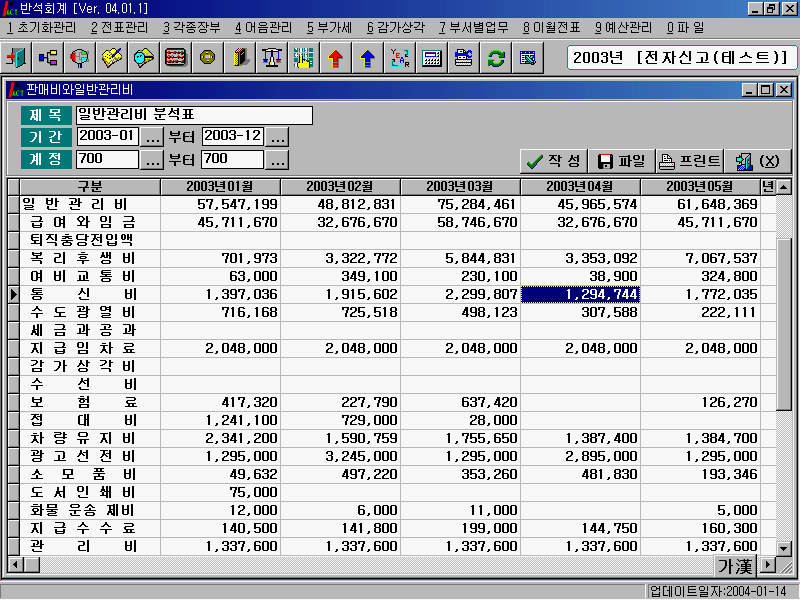Click the blue cash register toolbar icon
The width and height of the screenshot is (800, 600).
[463, 58]
